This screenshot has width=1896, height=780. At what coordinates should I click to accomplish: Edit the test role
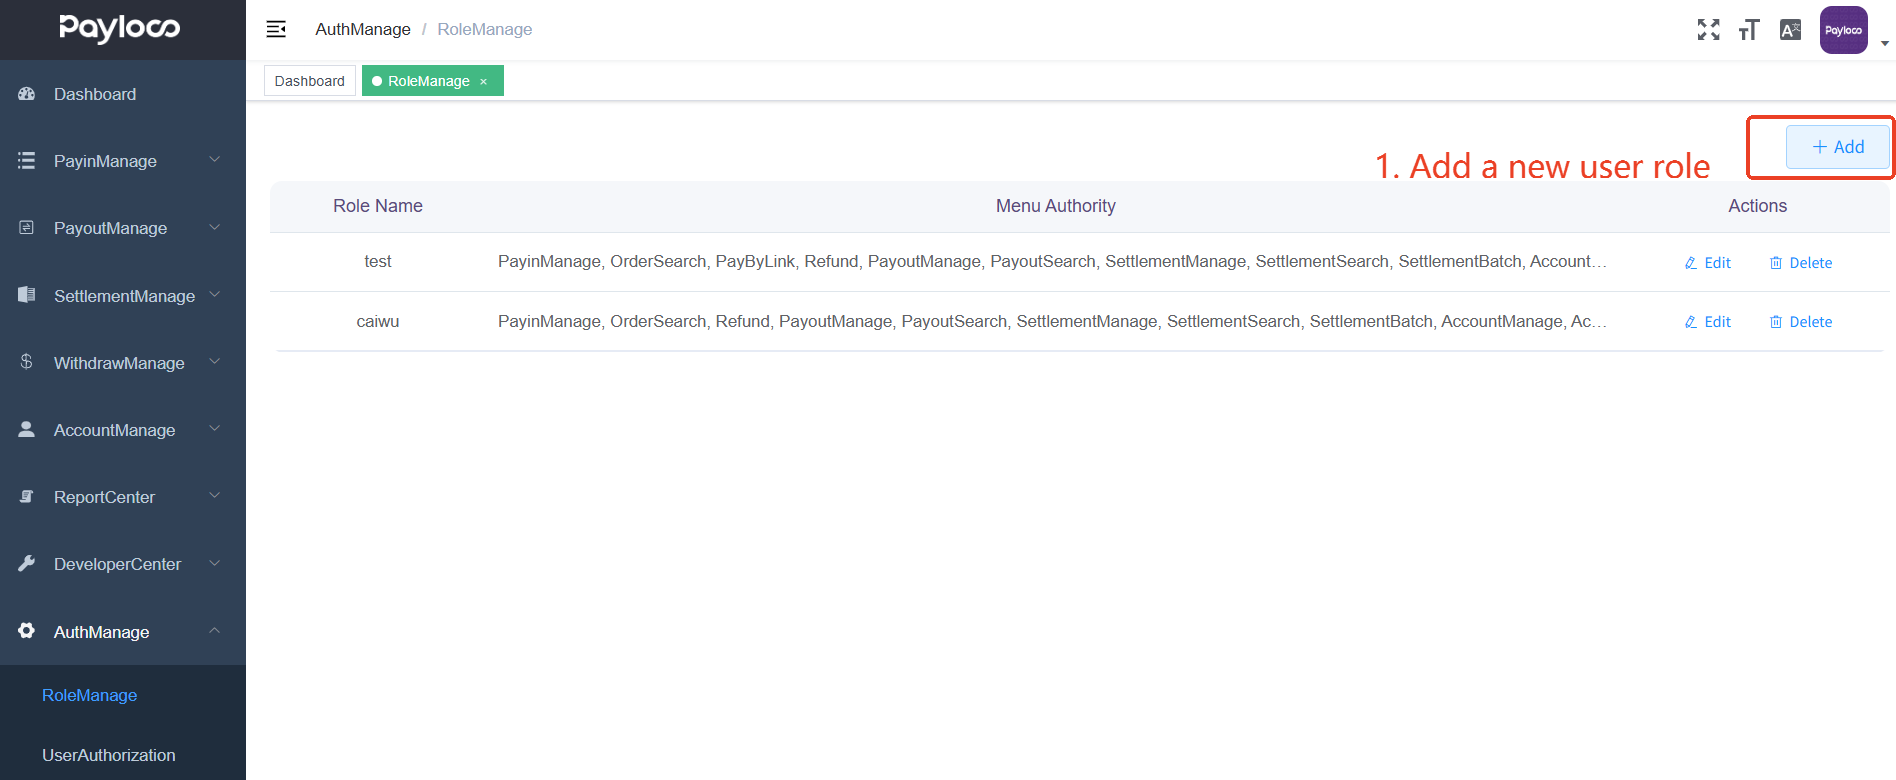(x=1707, y=263)
